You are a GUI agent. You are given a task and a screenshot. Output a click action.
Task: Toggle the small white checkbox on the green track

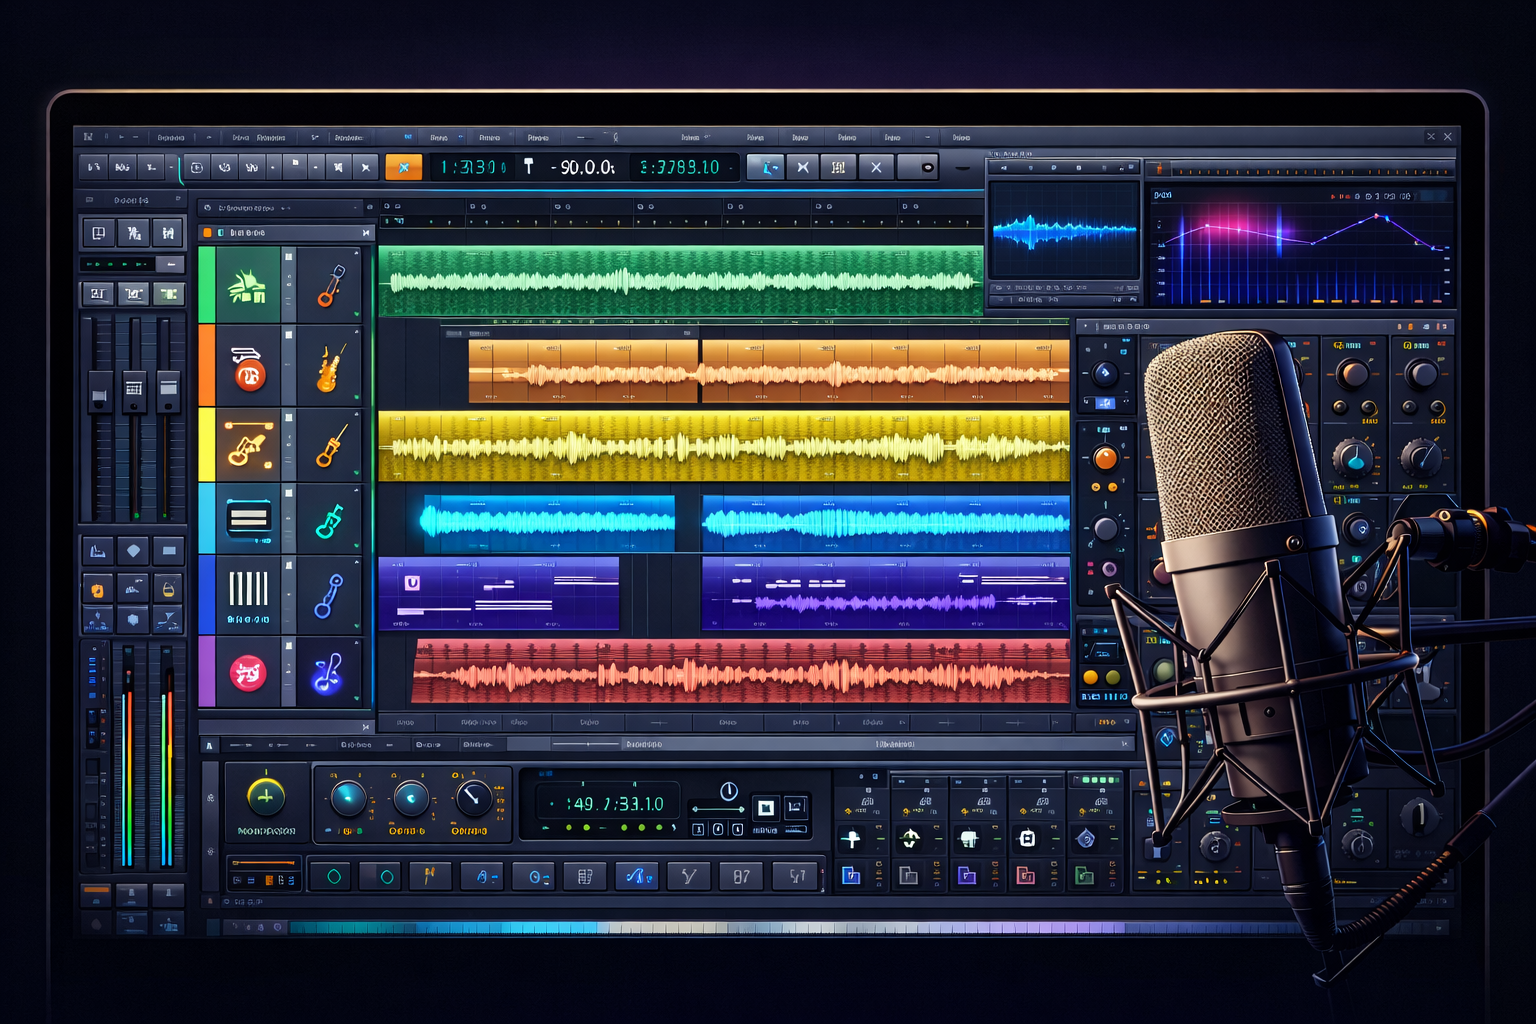pos(289,257)
